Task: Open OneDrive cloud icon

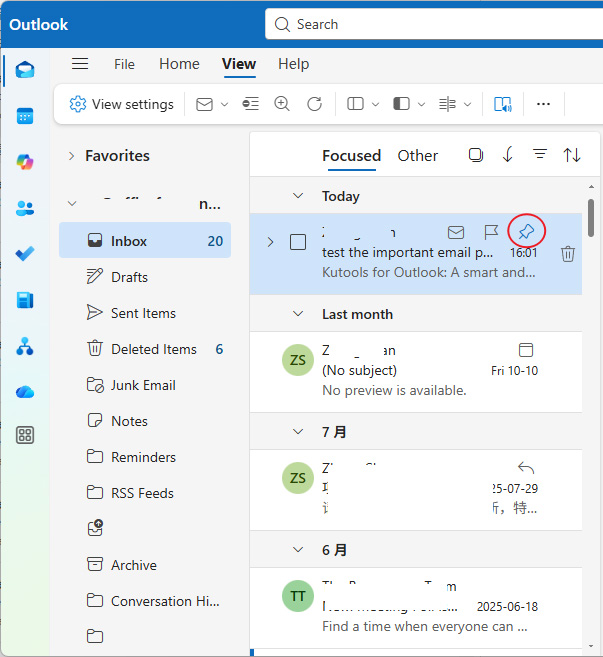Action: click(25, 392)
